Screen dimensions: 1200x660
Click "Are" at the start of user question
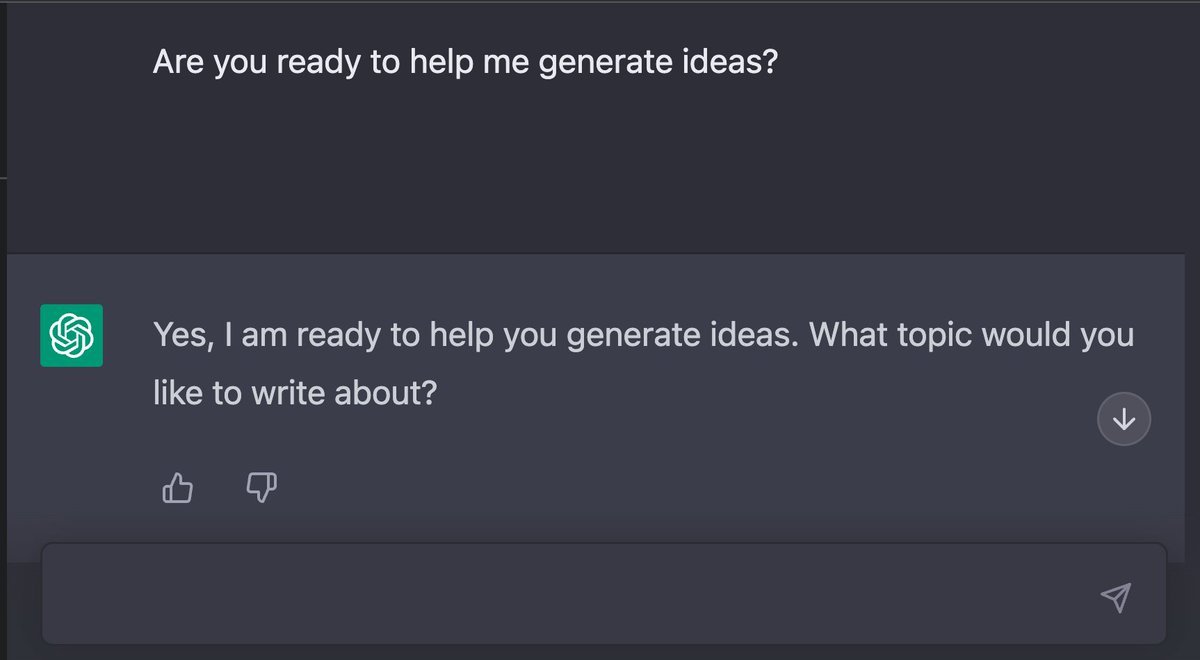179,64
